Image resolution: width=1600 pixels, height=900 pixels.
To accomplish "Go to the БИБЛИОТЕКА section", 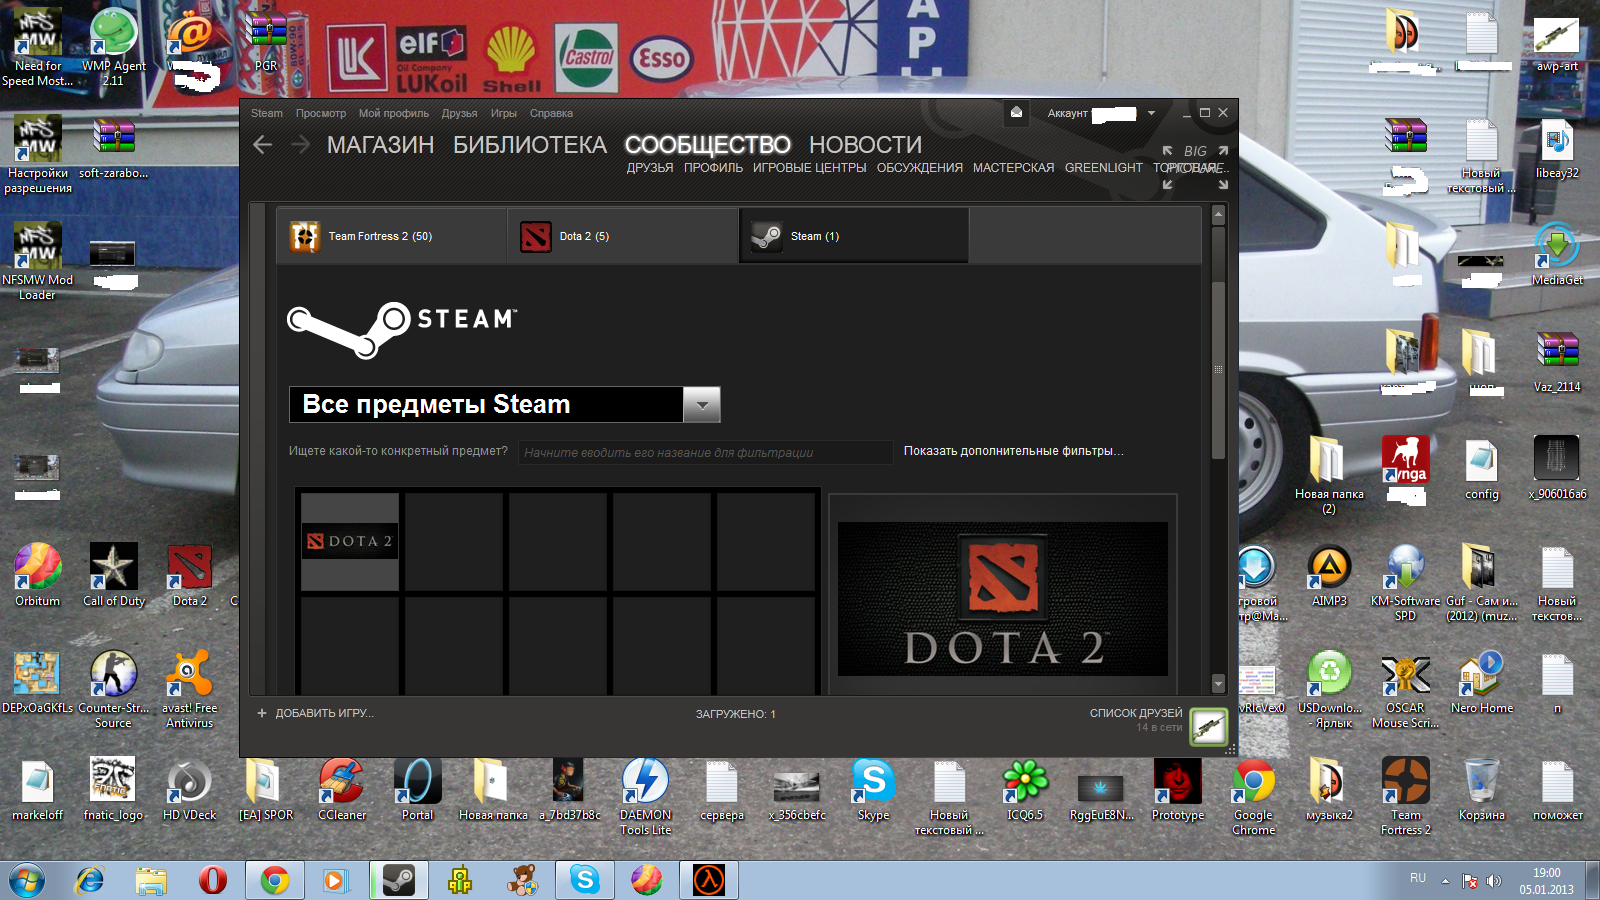I will (x=530, y=145).
